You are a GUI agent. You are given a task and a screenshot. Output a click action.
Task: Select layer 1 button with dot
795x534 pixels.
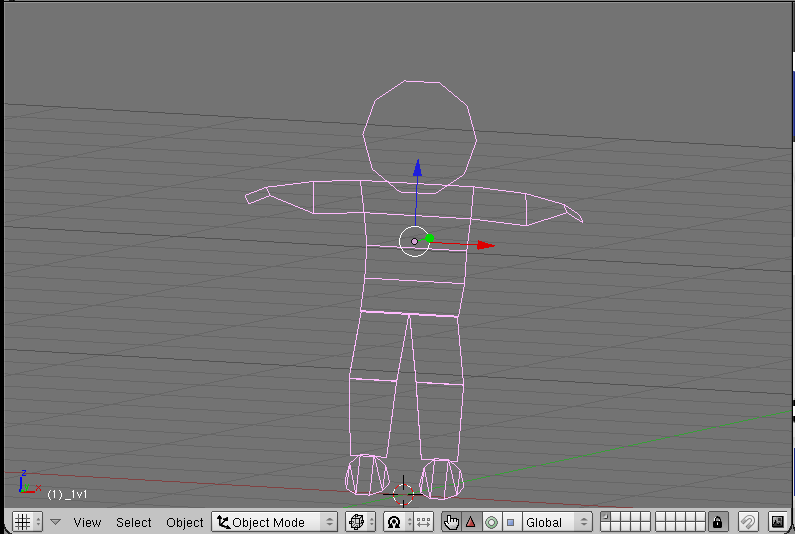(605, 517)
